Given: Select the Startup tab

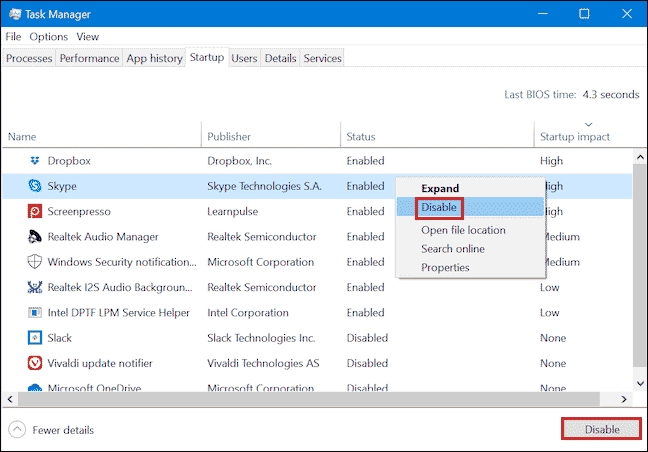Looking at the screenshot, I should pyautogui.click(x=207, y=57).
